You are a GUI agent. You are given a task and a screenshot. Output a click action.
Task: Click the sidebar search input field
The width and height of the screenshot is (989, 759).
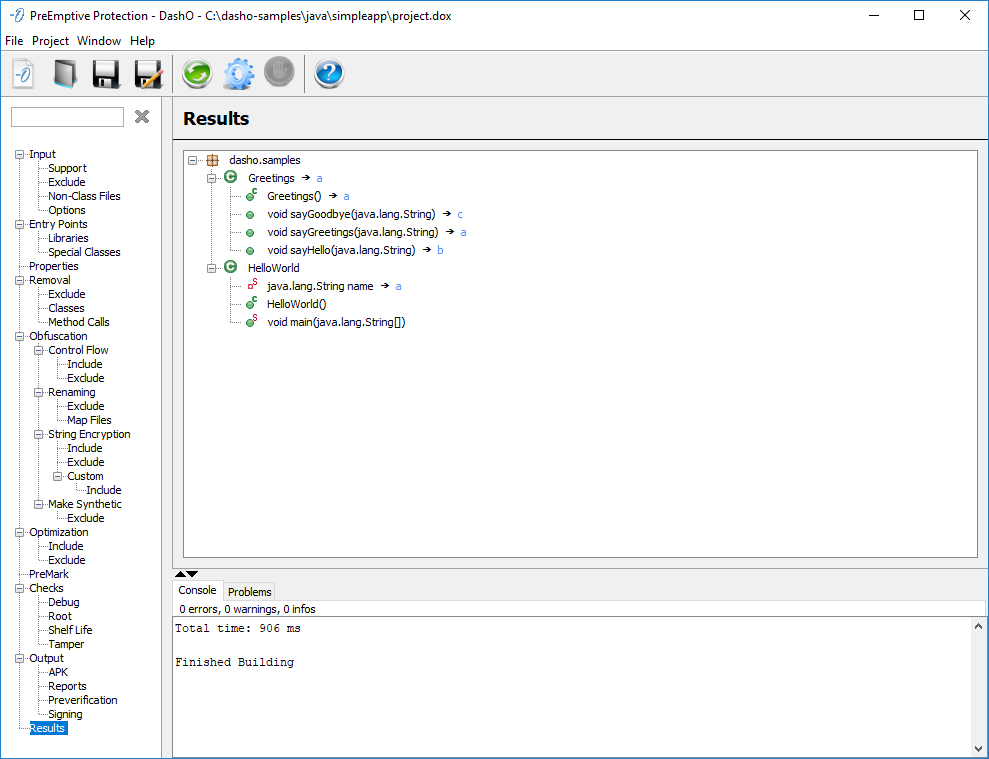pyautogui.click(x=67, y=117)
